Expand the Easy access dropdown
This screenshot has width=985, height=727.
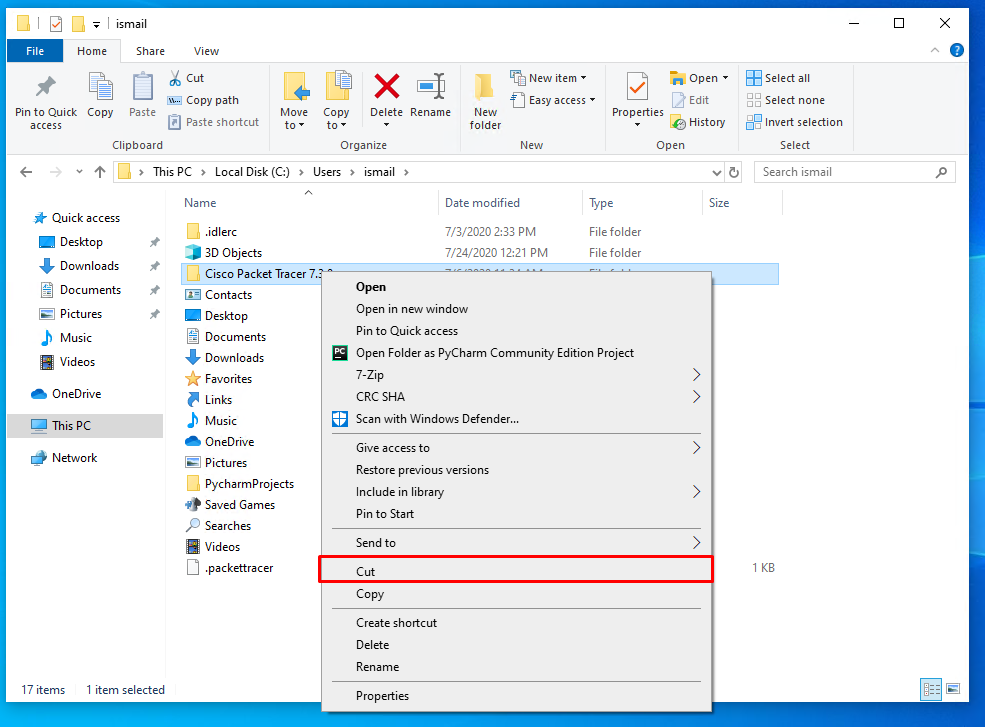click(592, 100)
